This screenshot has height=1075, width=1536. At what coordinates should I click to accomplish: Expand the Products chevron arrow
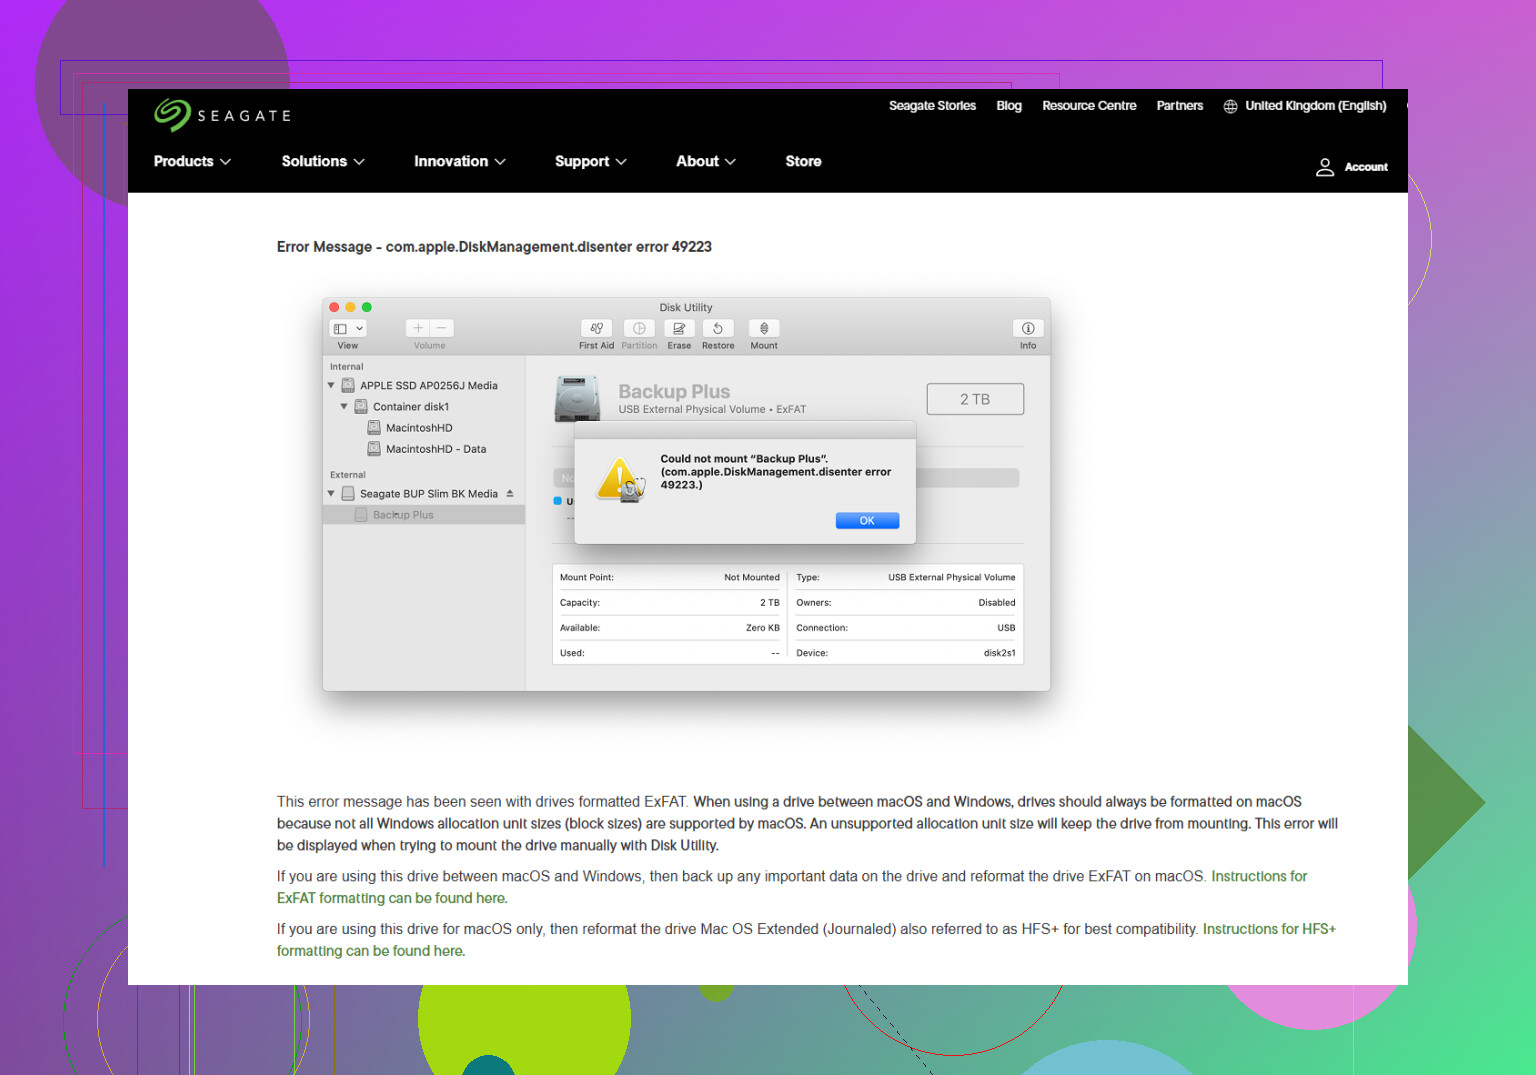pyautogui.click(x=225, y=162)
